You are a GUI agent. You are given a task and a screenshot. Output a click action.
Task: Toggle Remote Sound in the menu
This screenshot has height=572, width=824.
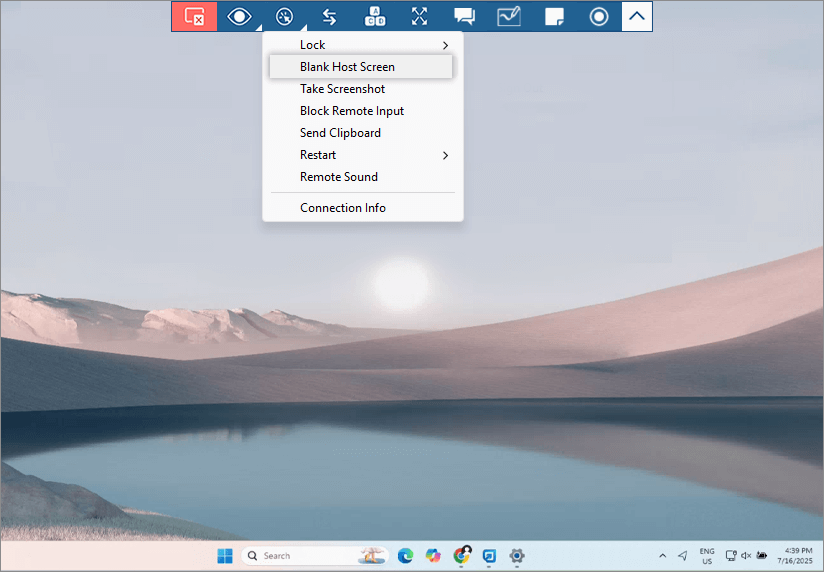(x=339, y=177)
